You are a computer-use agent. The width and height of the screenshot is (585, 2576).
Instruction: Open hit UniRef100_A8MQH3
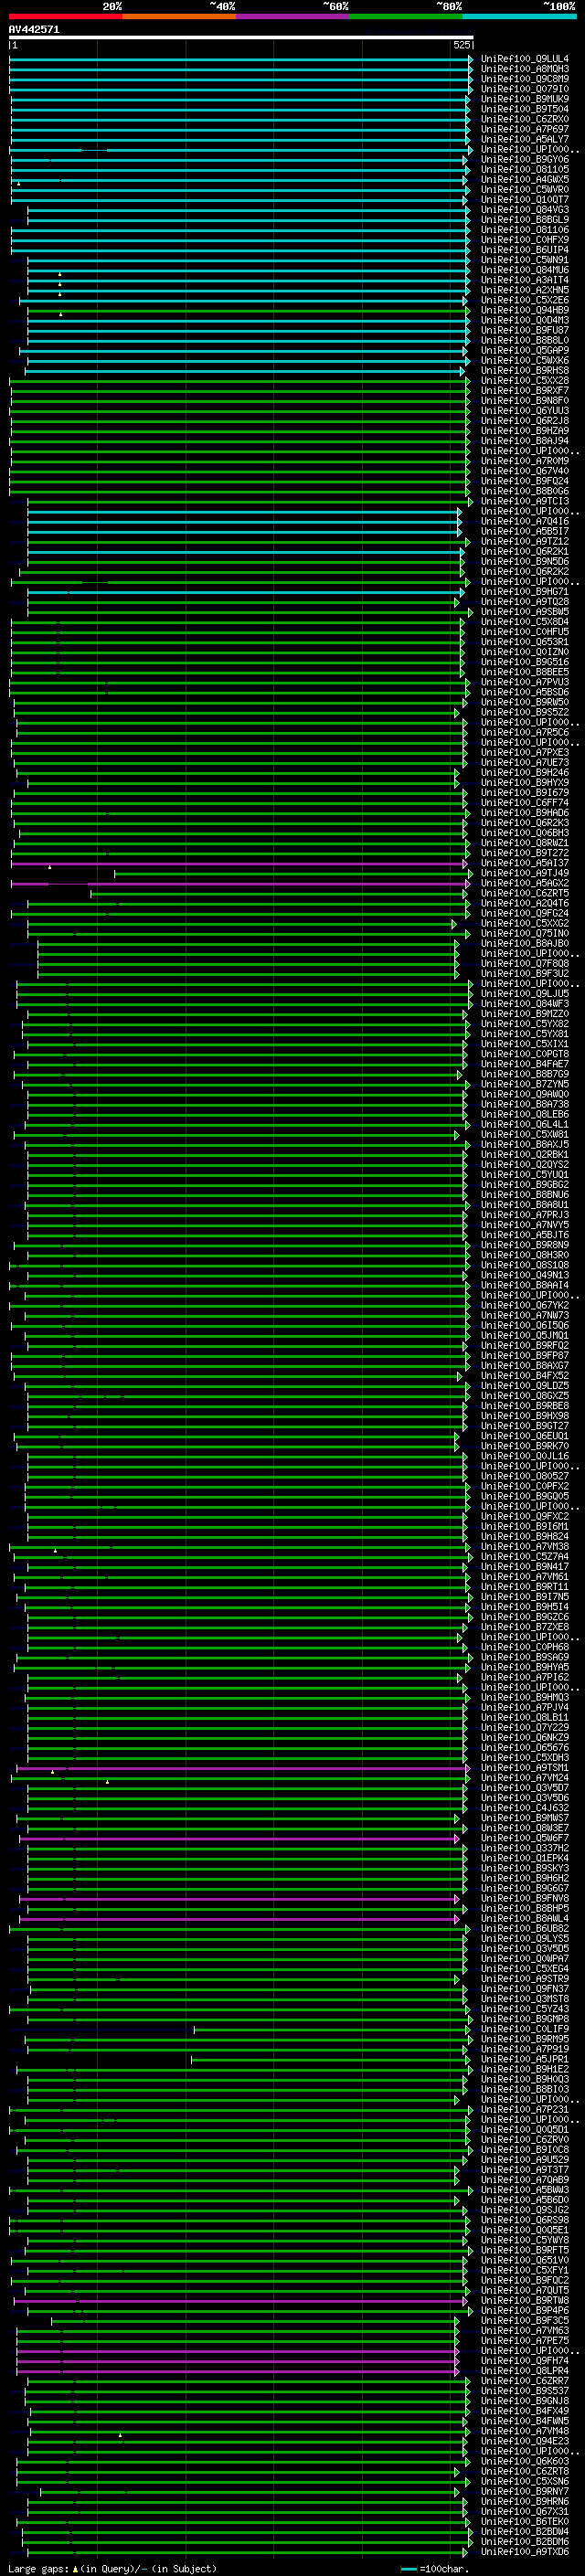pyautogui.click(x=524, y=69)
